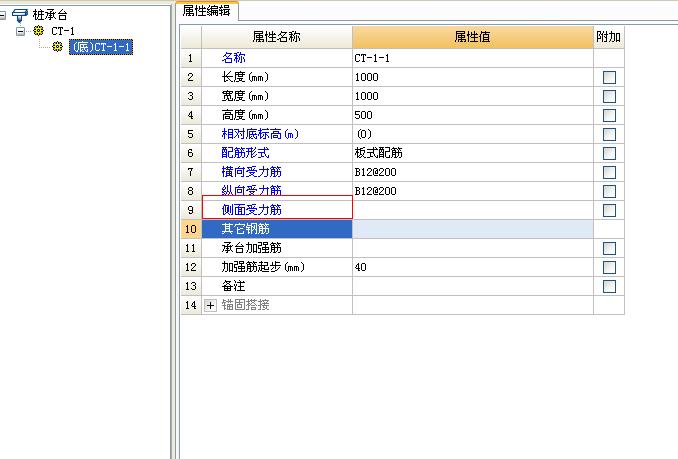
Task: Click row number 10 header
Action: [x=191, y=229]
